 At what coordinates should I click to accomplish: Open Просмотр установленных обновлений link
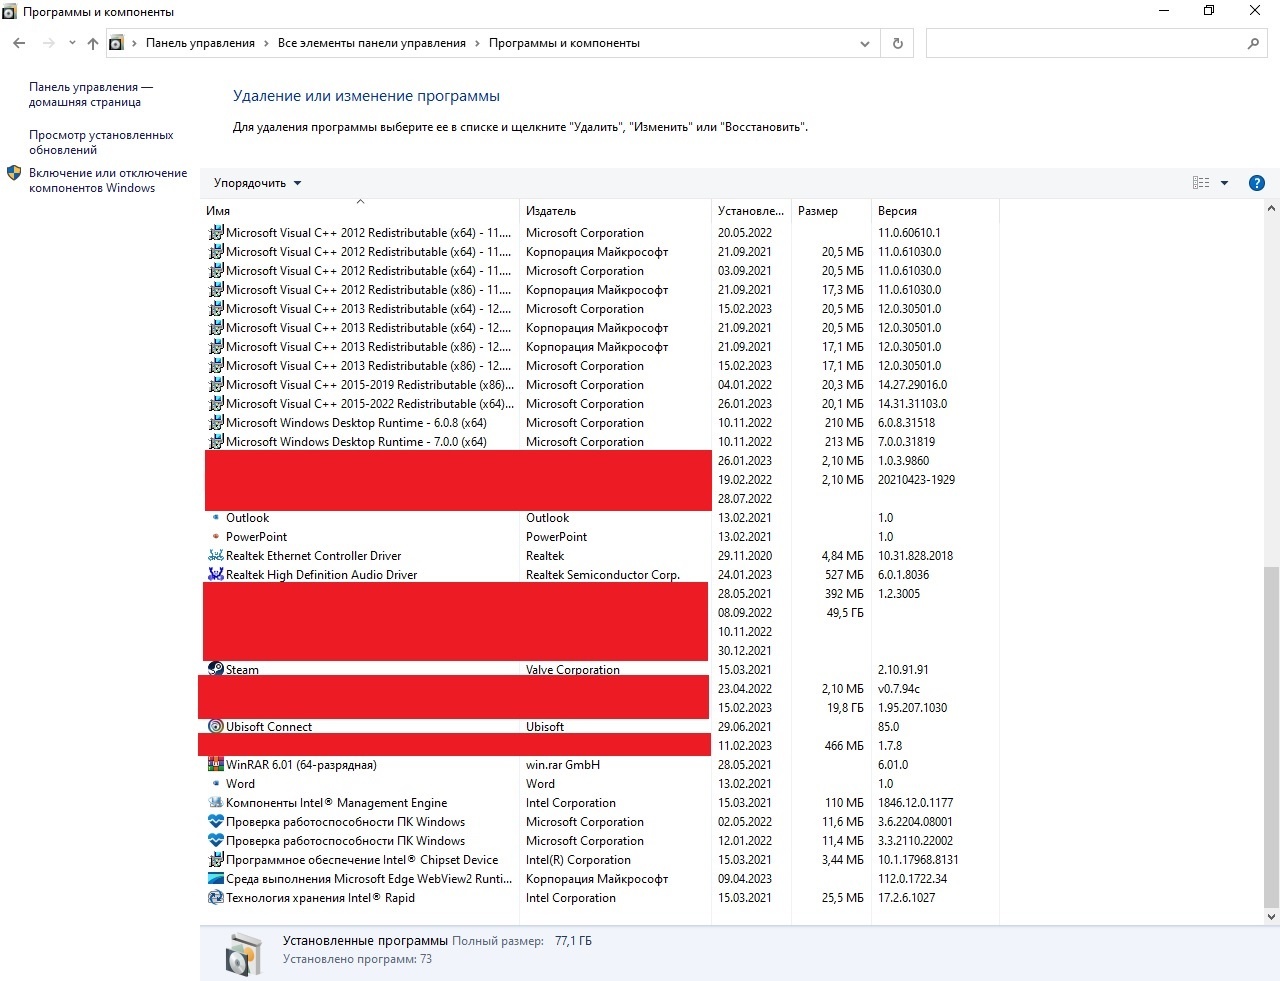[101, 142]
